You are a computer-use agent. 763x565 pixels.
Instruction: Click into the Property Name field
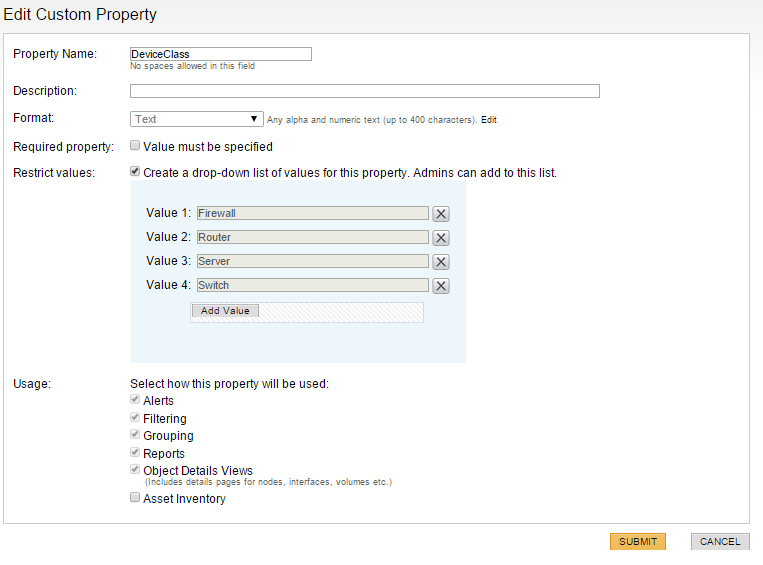coord(221,54)
